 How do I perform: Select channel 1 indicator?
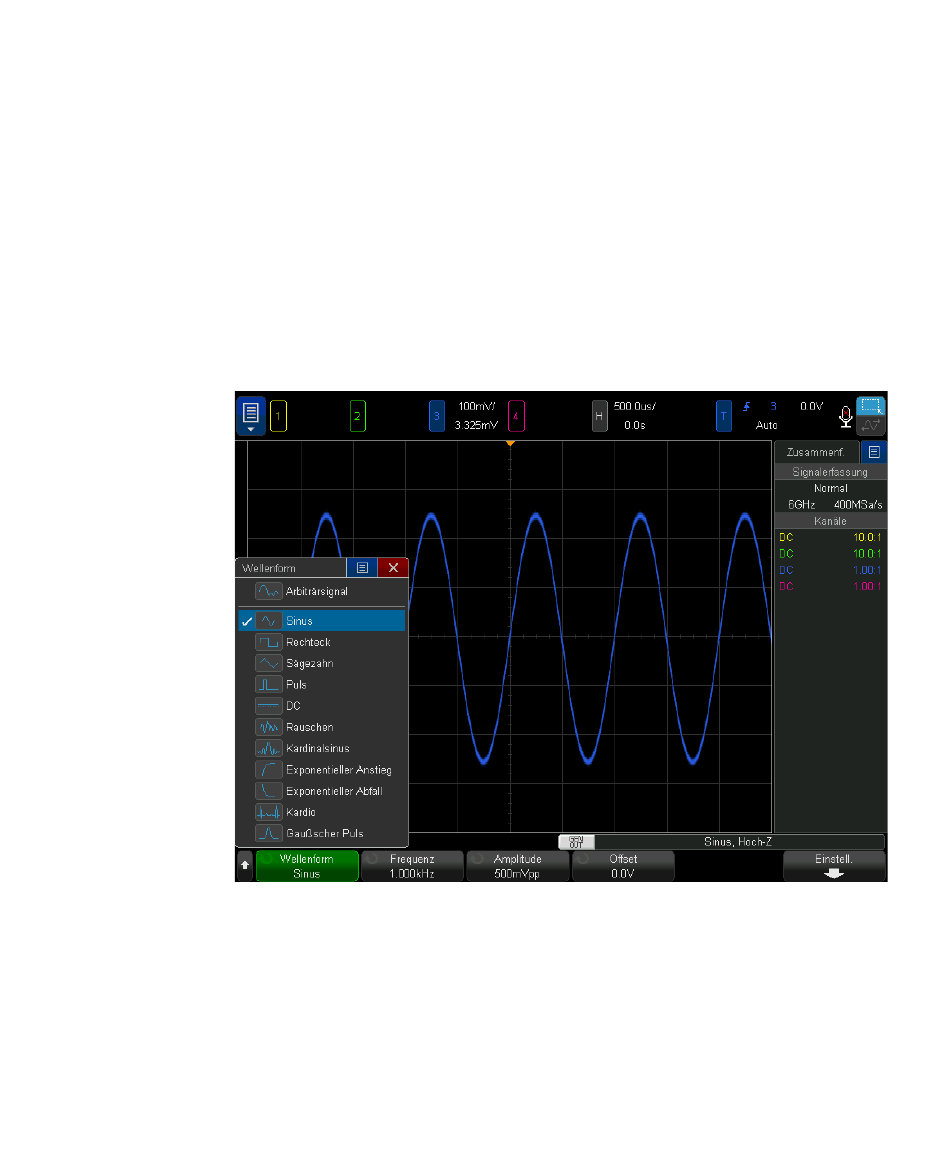pos(278,416)
